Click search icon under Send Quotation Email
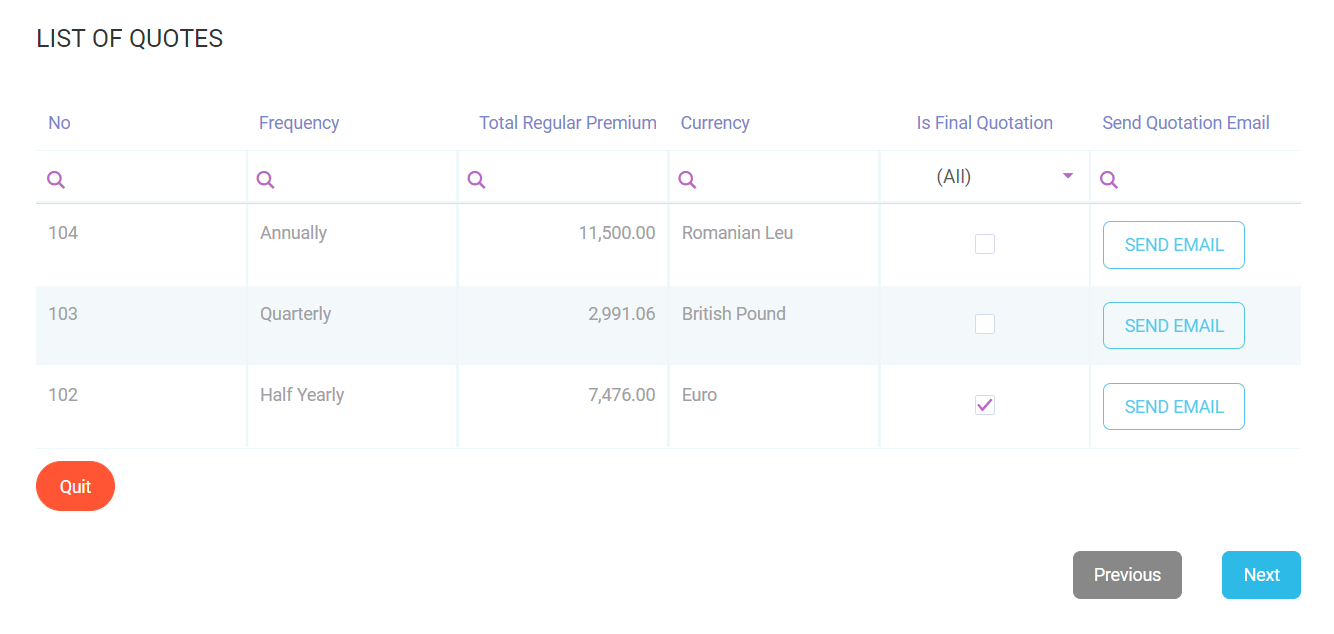1334x634 pixels. [x=1108, y=179]
